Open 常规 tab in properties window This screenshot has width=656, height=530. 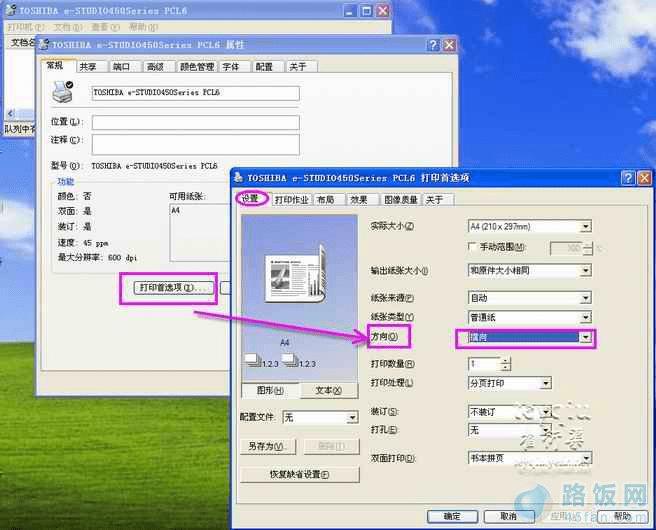56,65
